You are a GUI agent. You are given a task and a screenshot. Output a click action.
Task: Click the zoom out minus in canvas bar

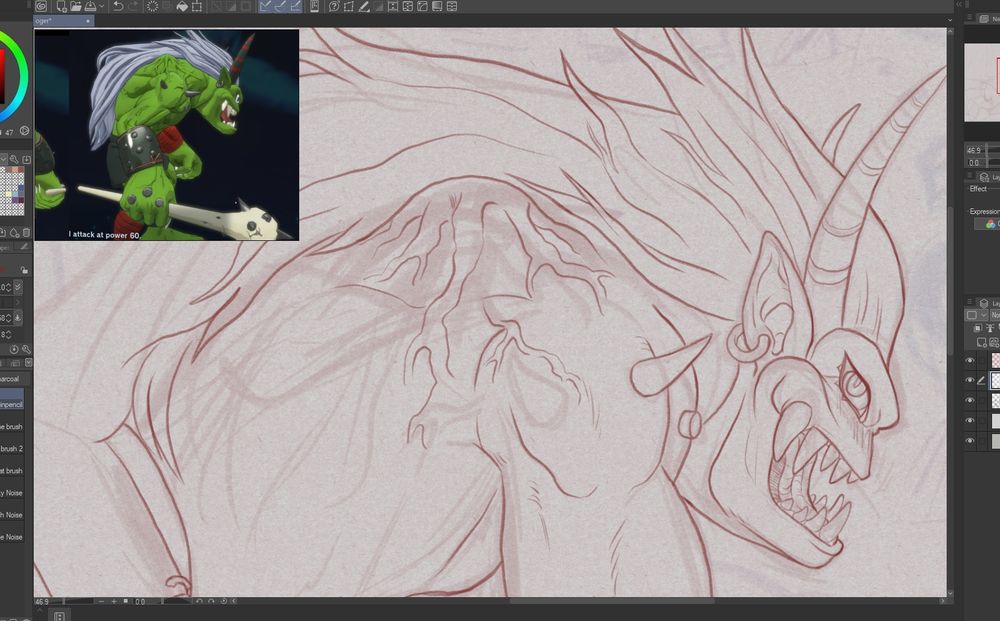point(102,601)
